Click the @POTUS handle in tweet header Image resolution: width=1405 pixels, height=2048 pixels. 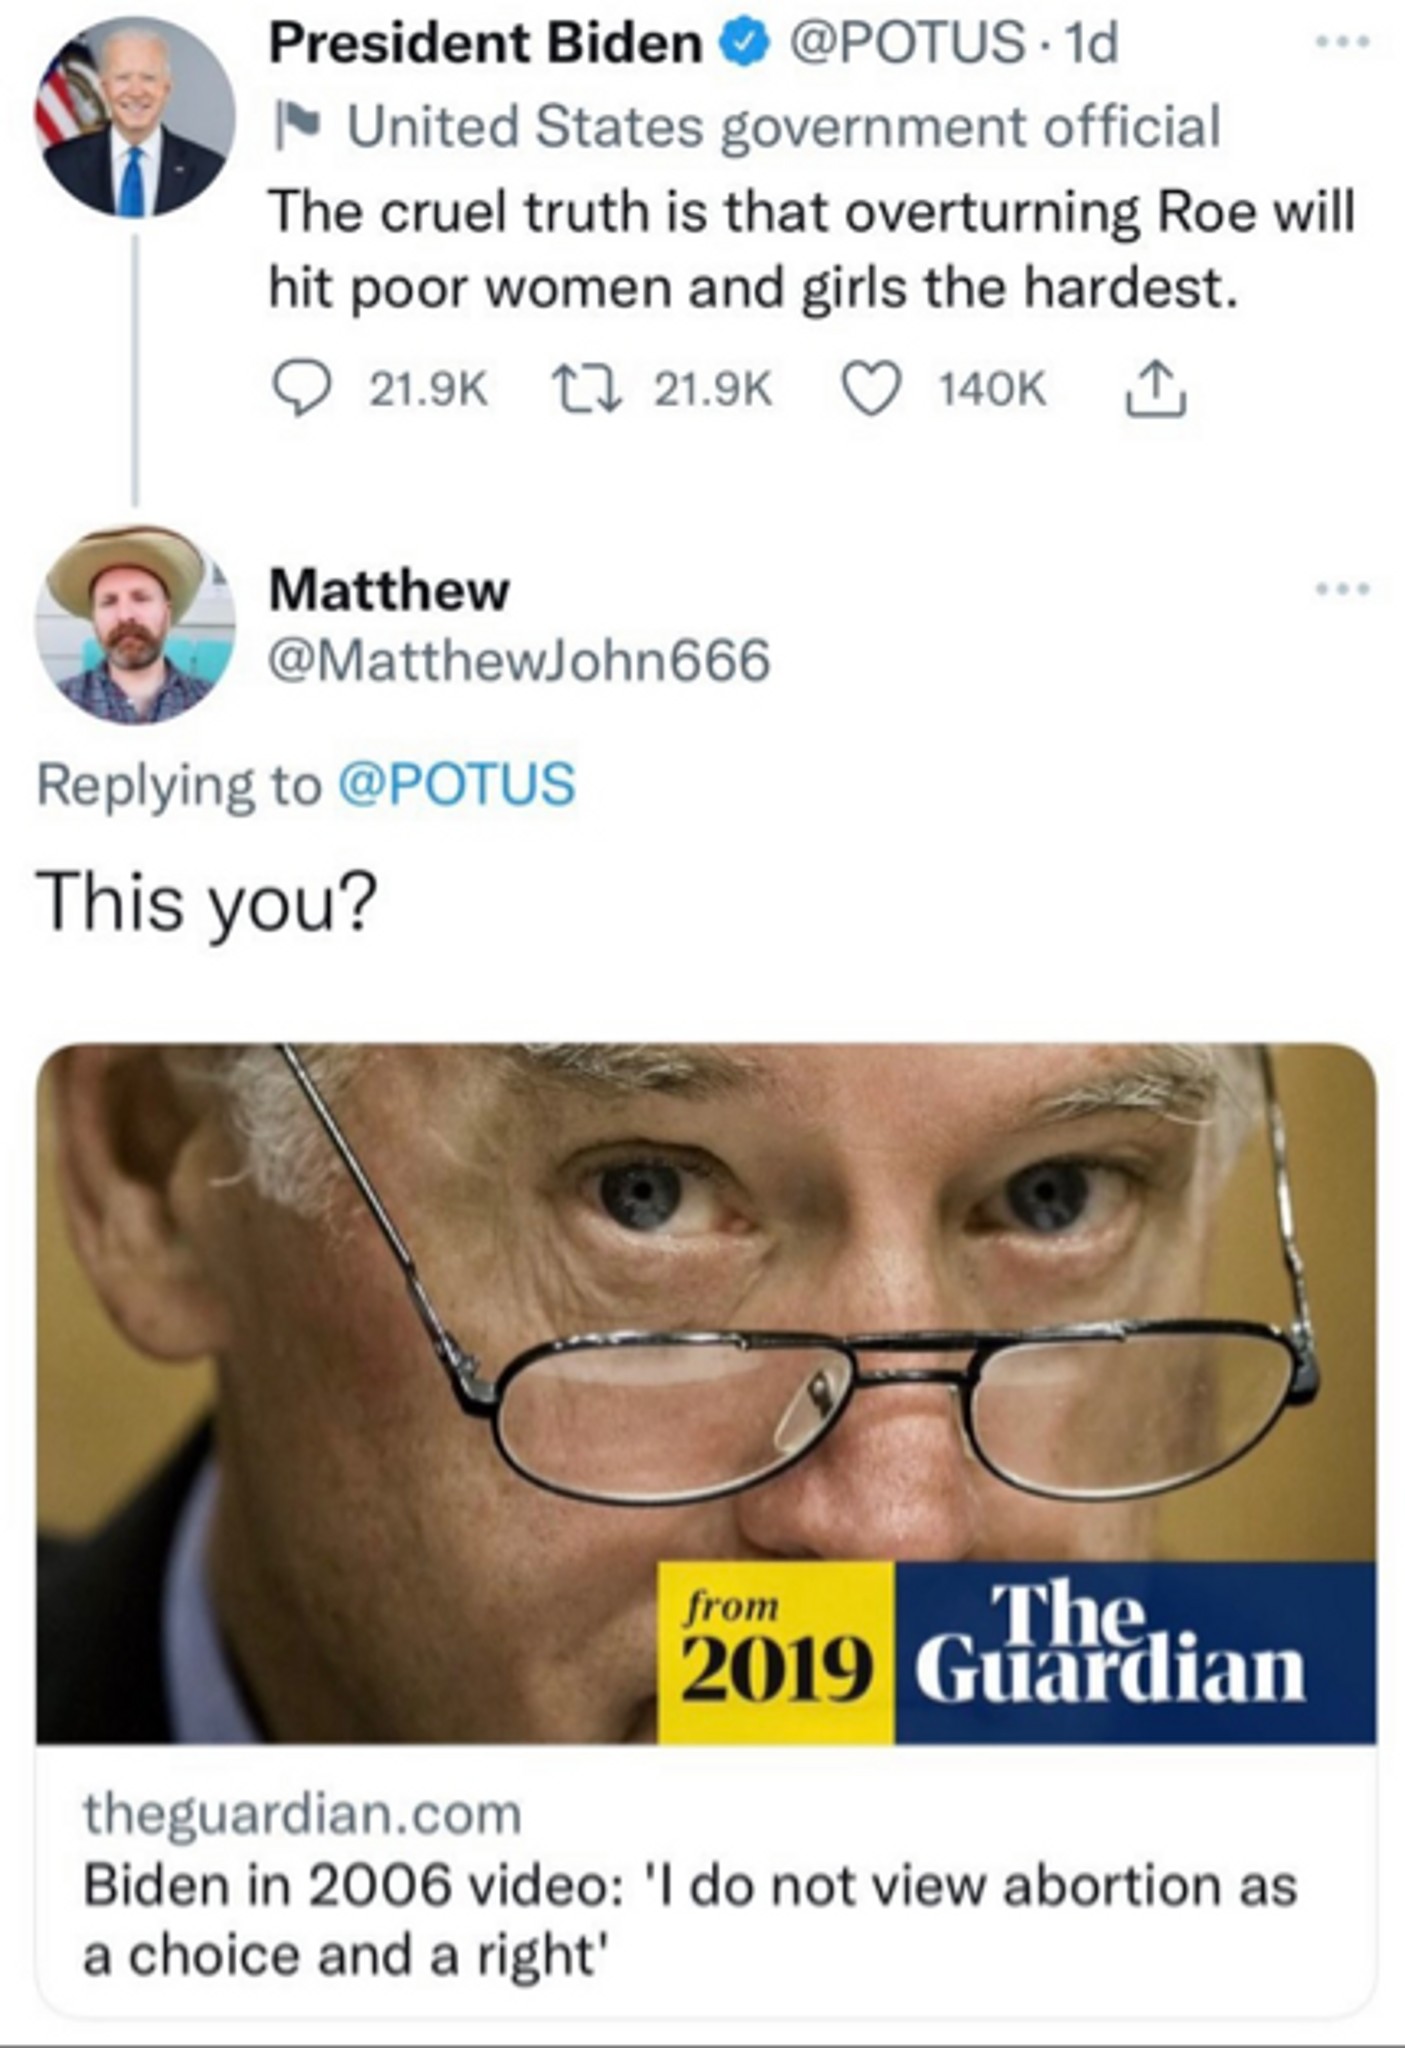coord(907,44)
